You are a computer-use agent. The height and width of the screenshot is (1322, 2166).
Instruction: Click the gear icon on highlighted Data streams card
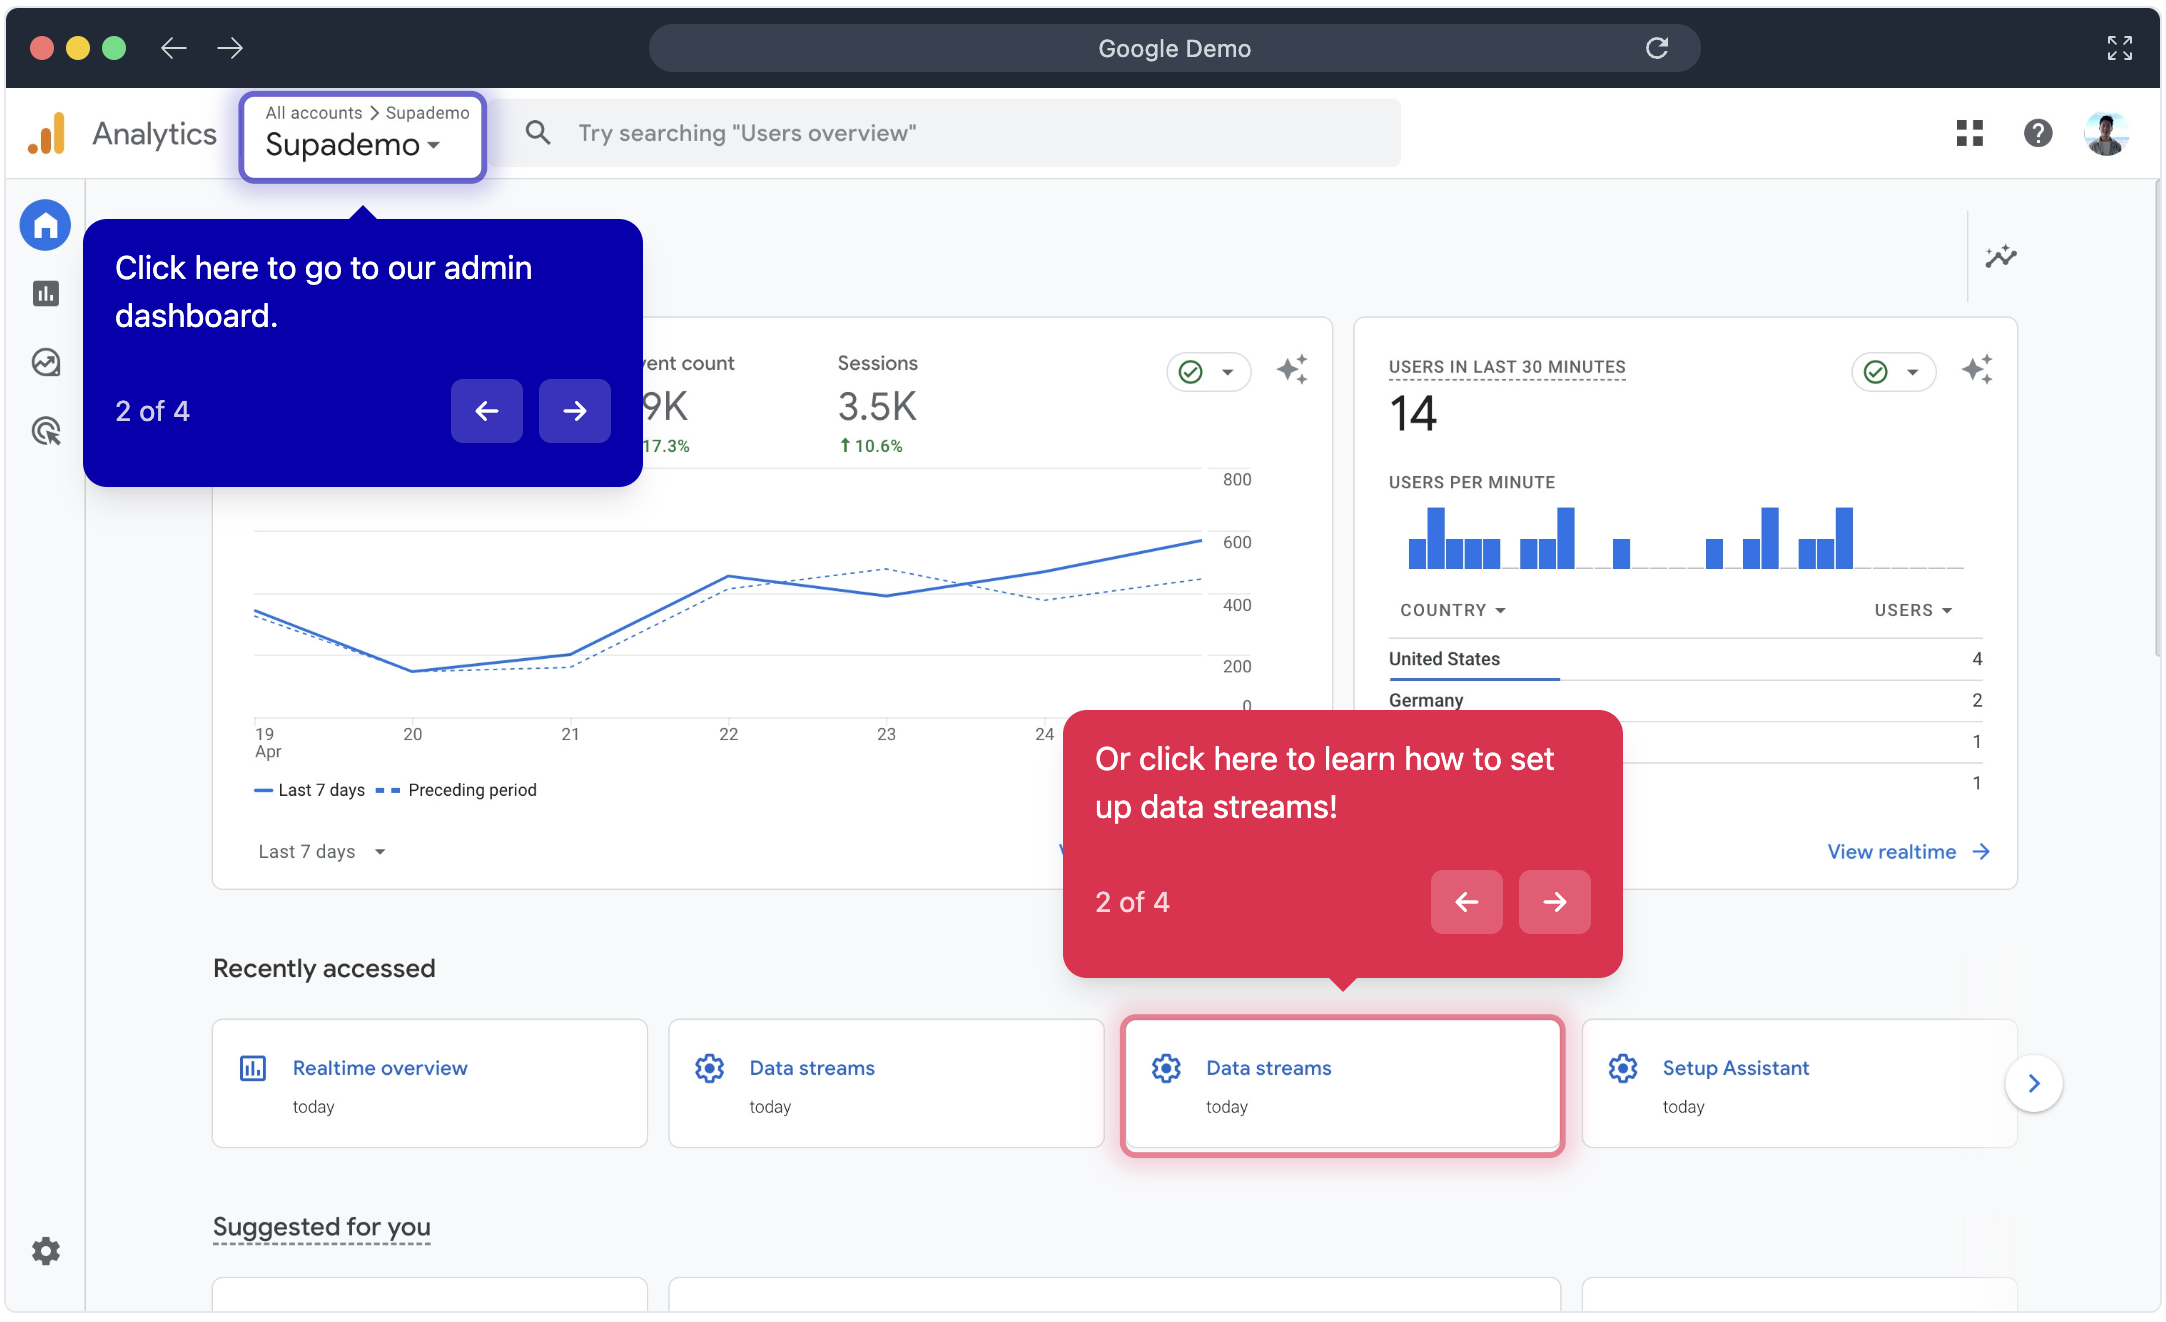coord(1166,1068)
